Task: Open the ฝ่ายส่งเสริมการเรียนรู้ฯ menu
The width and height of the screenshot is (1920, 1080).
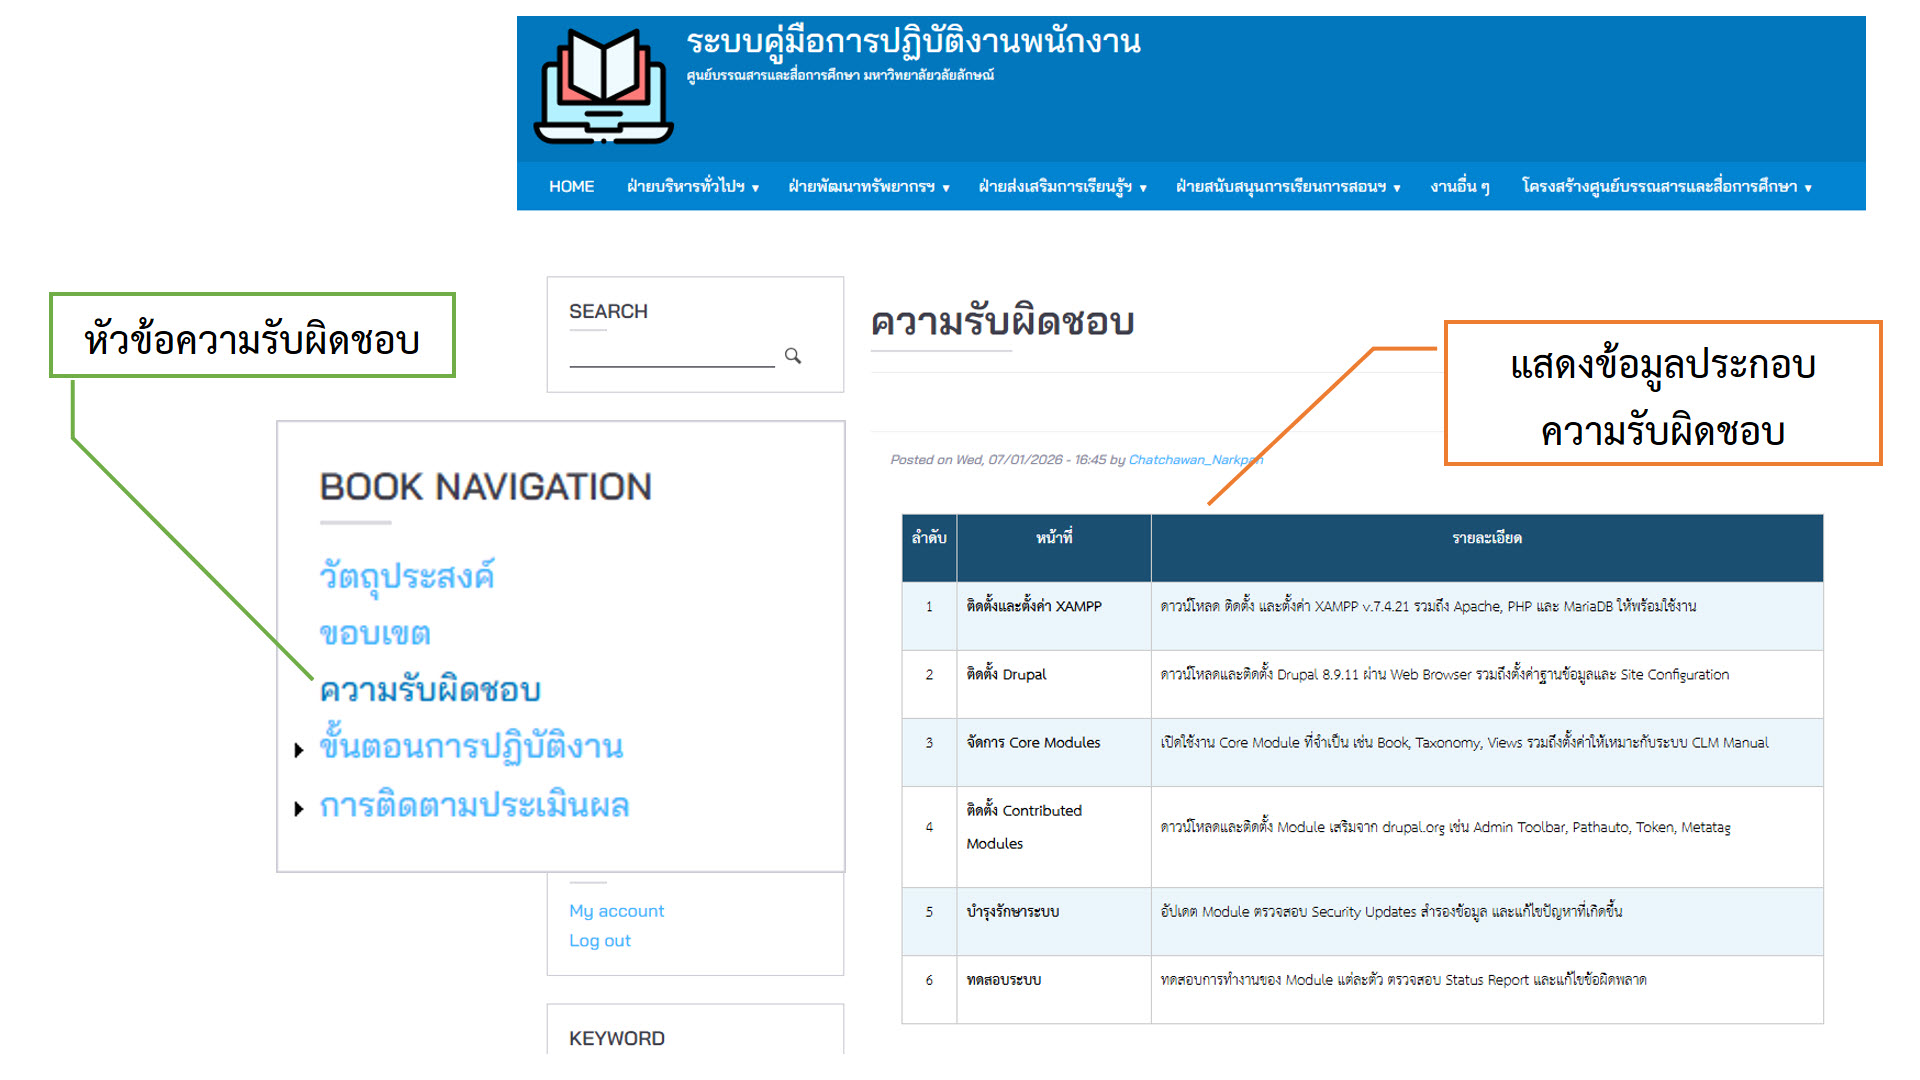Action: (x=1062, y=187)
